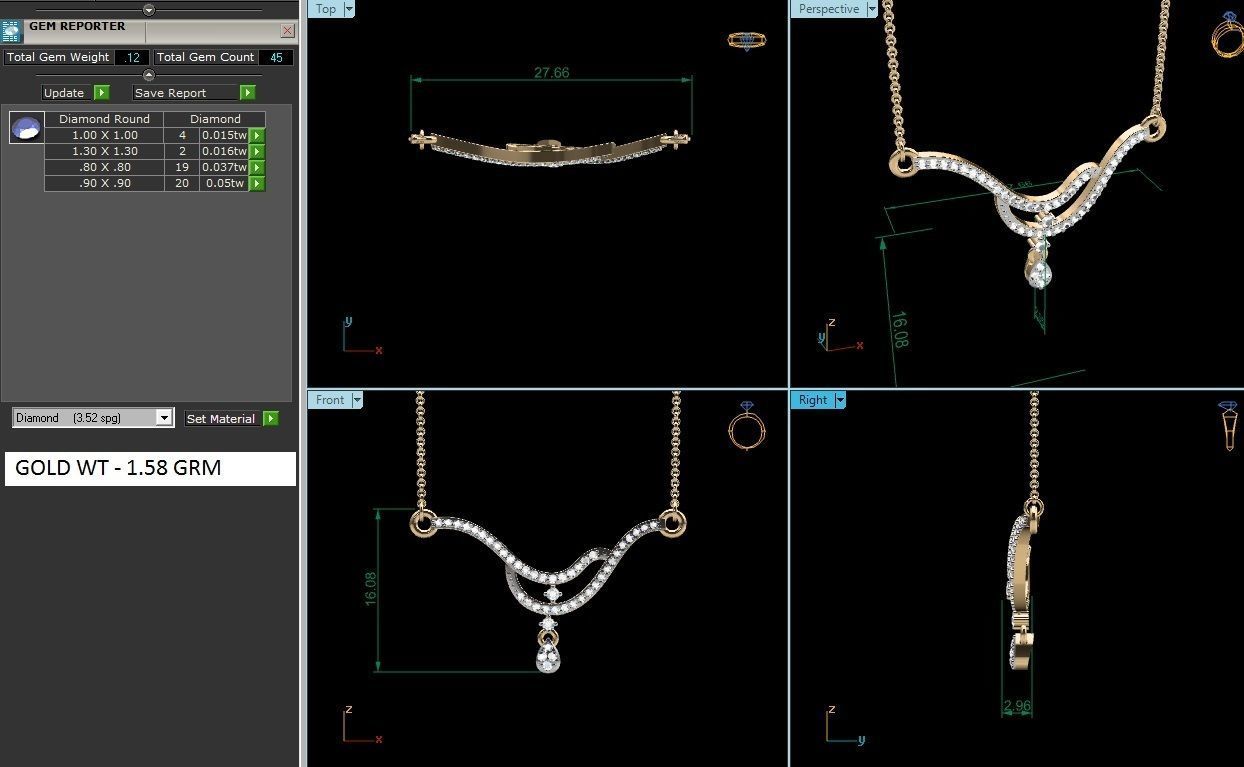Click the top-view ring icon in Top viewport

point(746,41)
